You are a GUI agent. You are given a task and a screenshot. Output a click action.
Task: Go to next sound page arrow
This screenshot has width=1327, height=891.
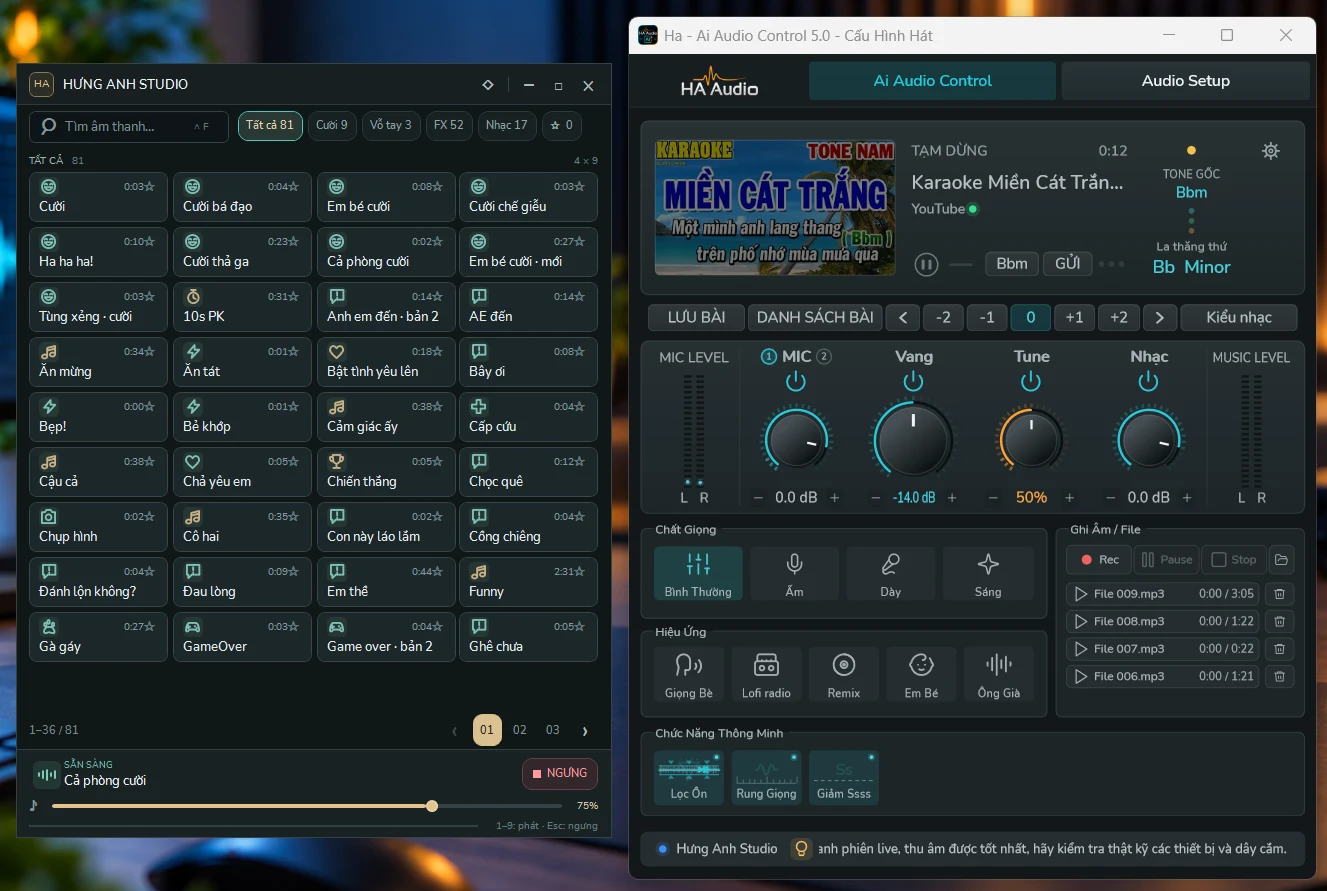pyautogui.click(x=585, y=730)
